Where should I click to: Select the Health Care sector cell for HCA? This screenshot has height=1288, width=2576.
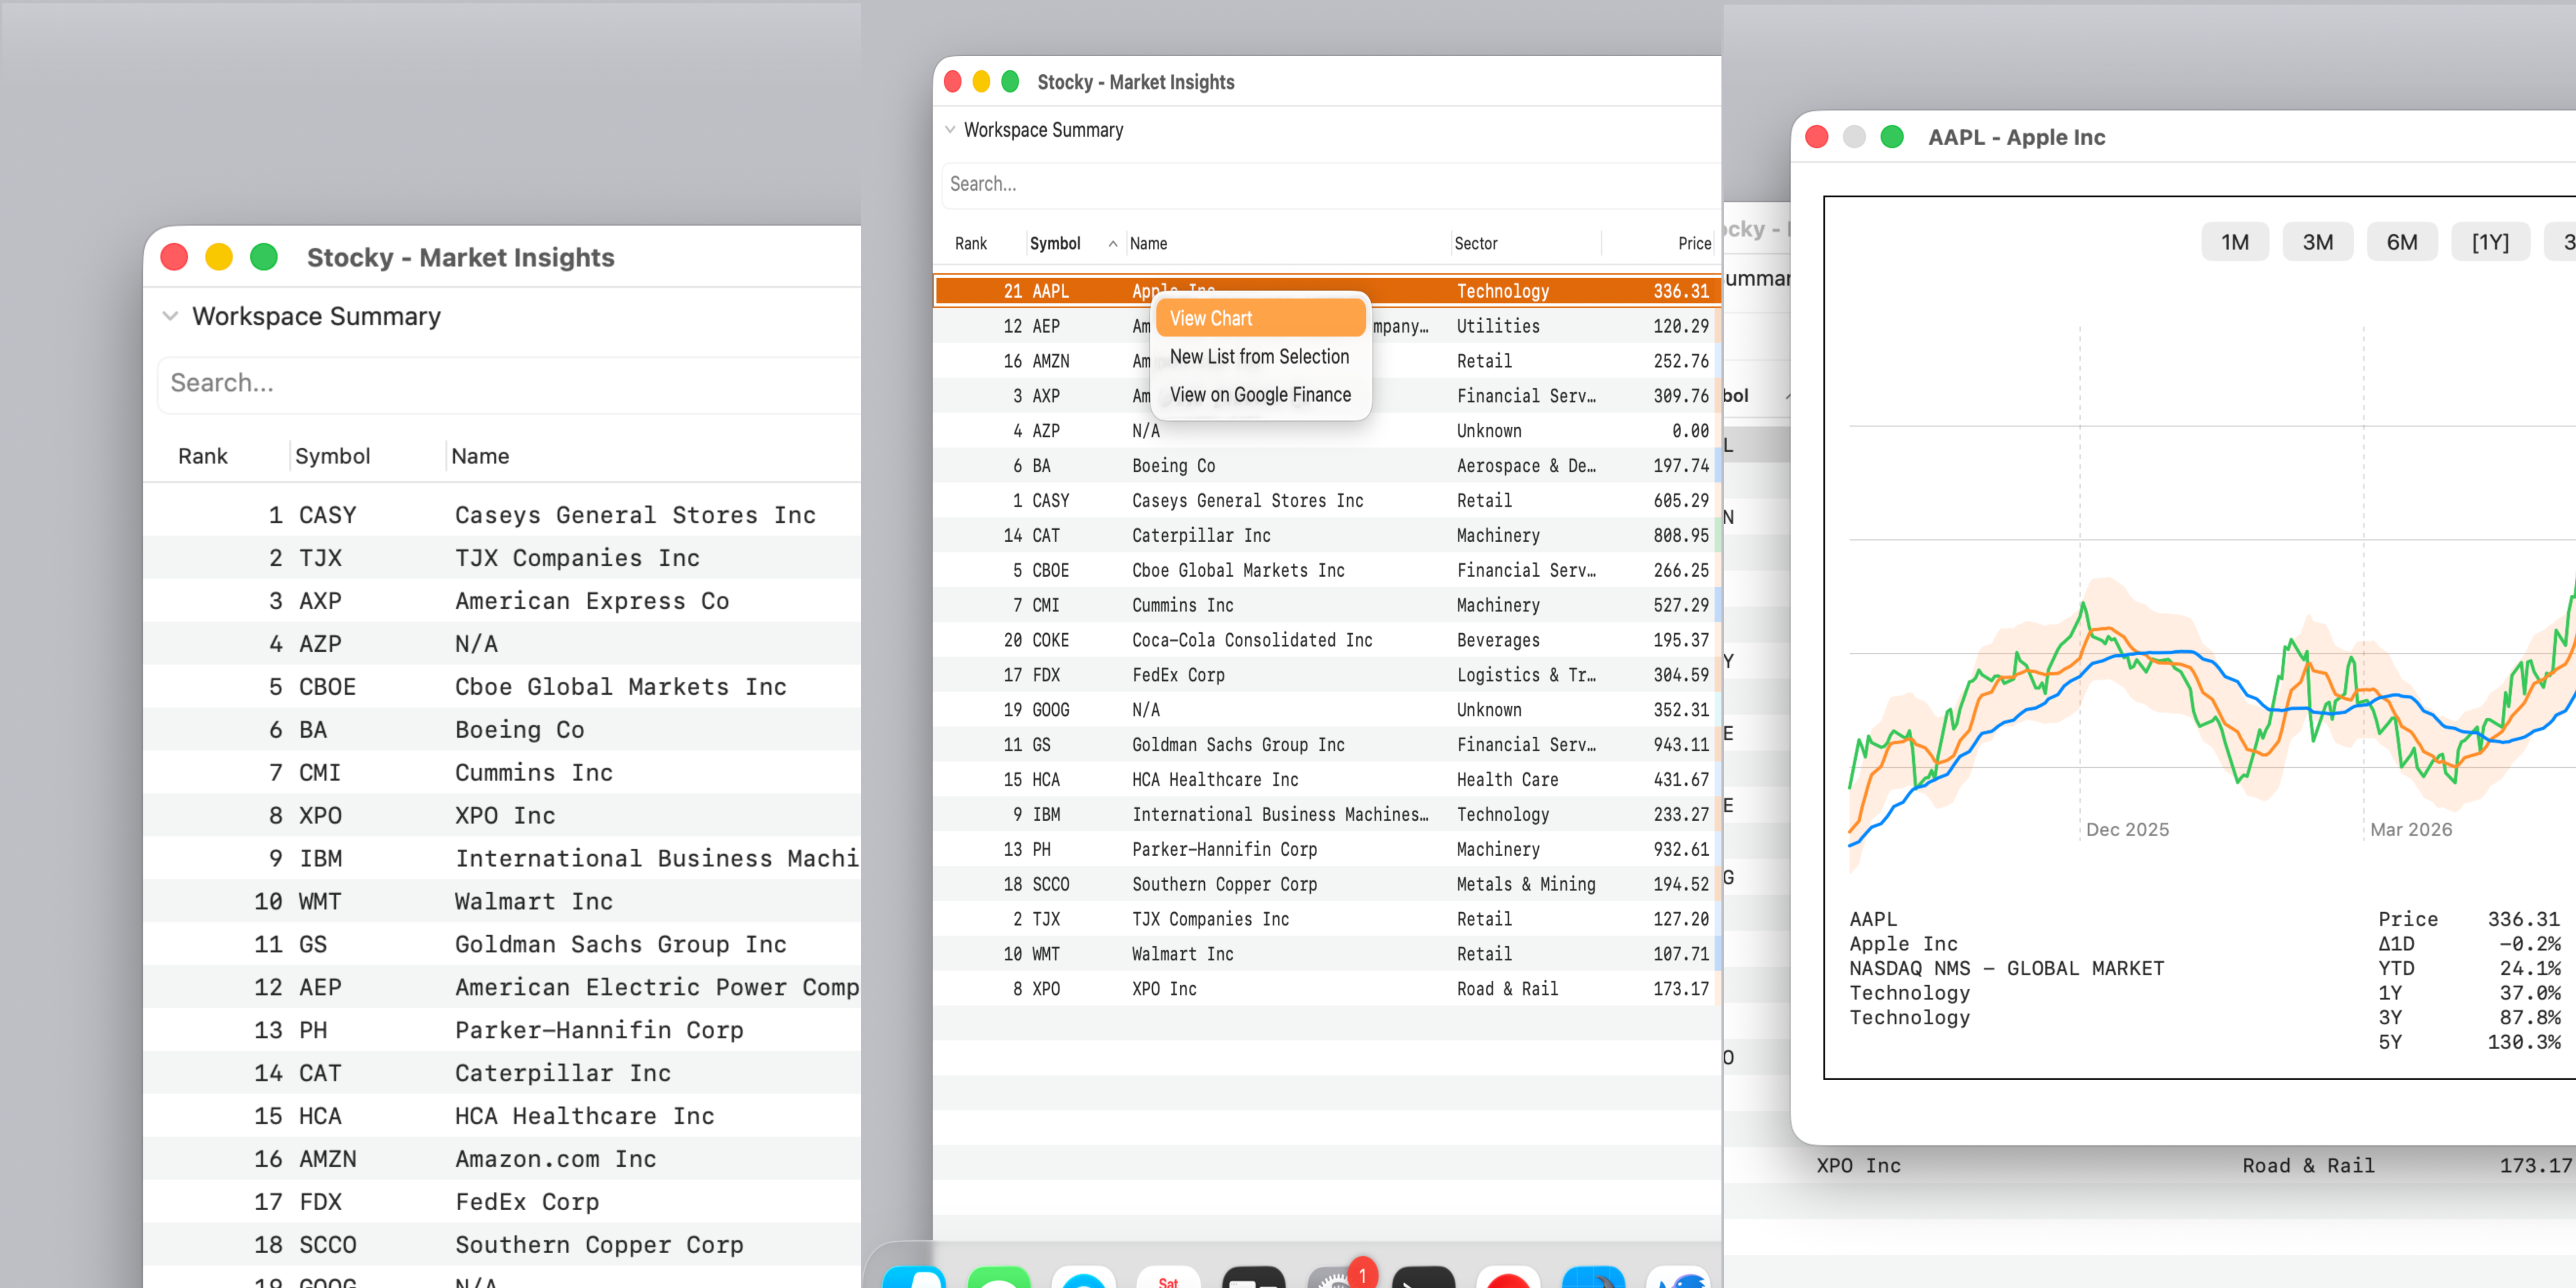point(1507,780)
